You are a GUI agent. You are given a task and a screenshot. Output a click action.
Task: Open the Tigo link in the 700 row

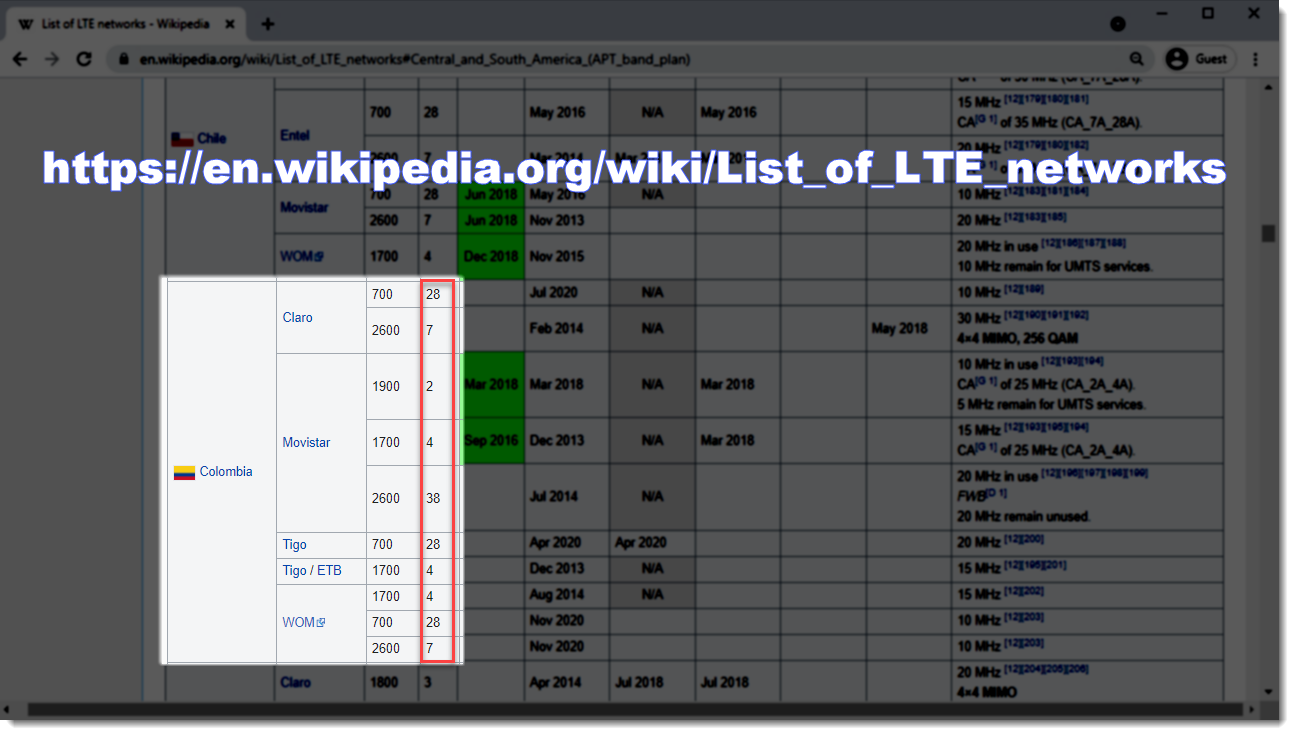tap(294, 545)
